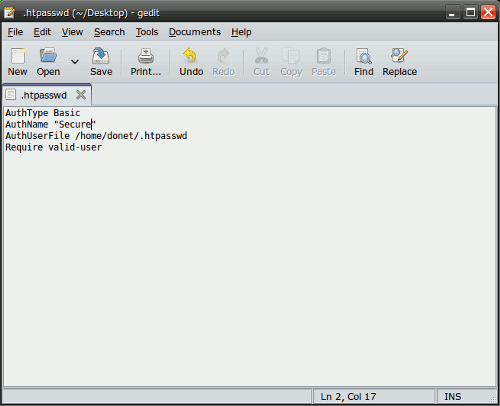The width and height of the screenshot is (500, 406).
Task: Open the Documents menu
Action: click(195, 32)
